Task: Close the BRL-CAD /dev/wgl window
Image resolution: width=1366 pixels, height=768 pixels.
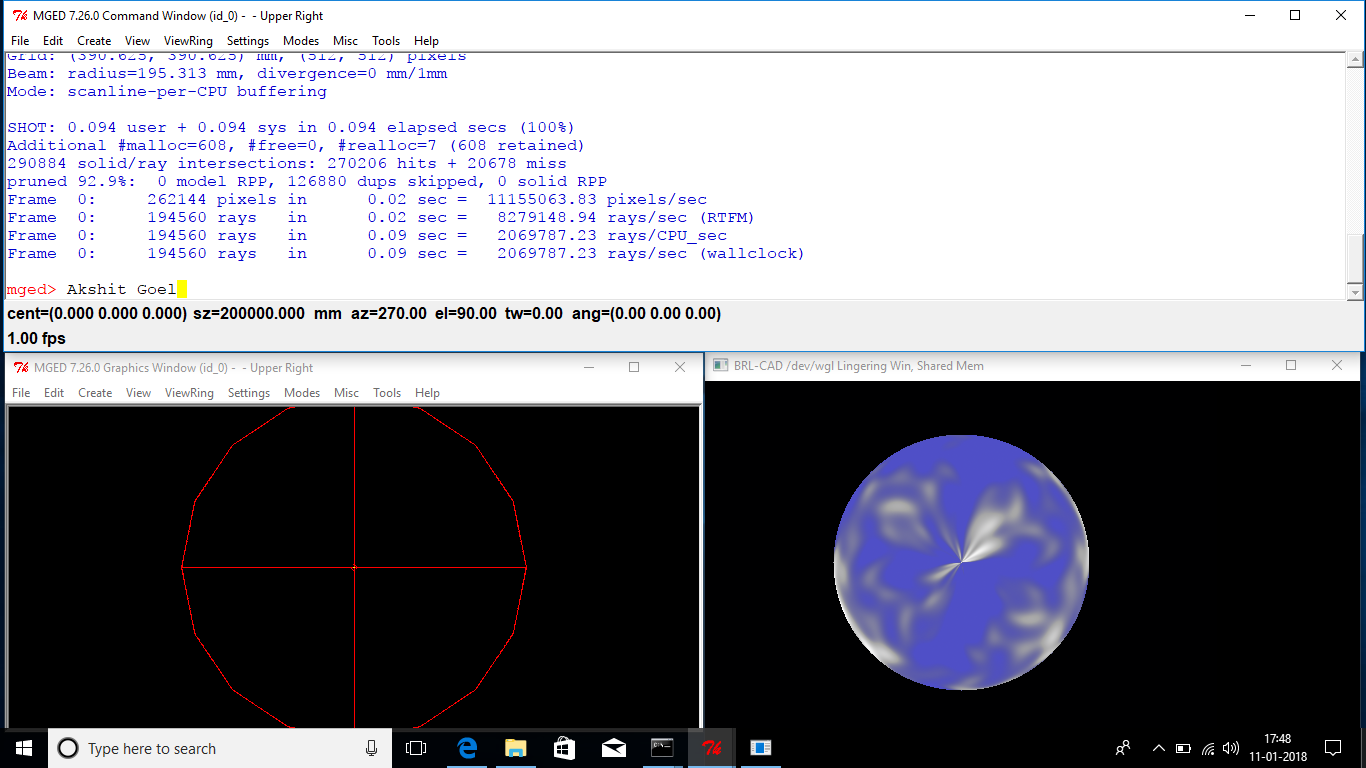Action: (x=1337, y=366)
